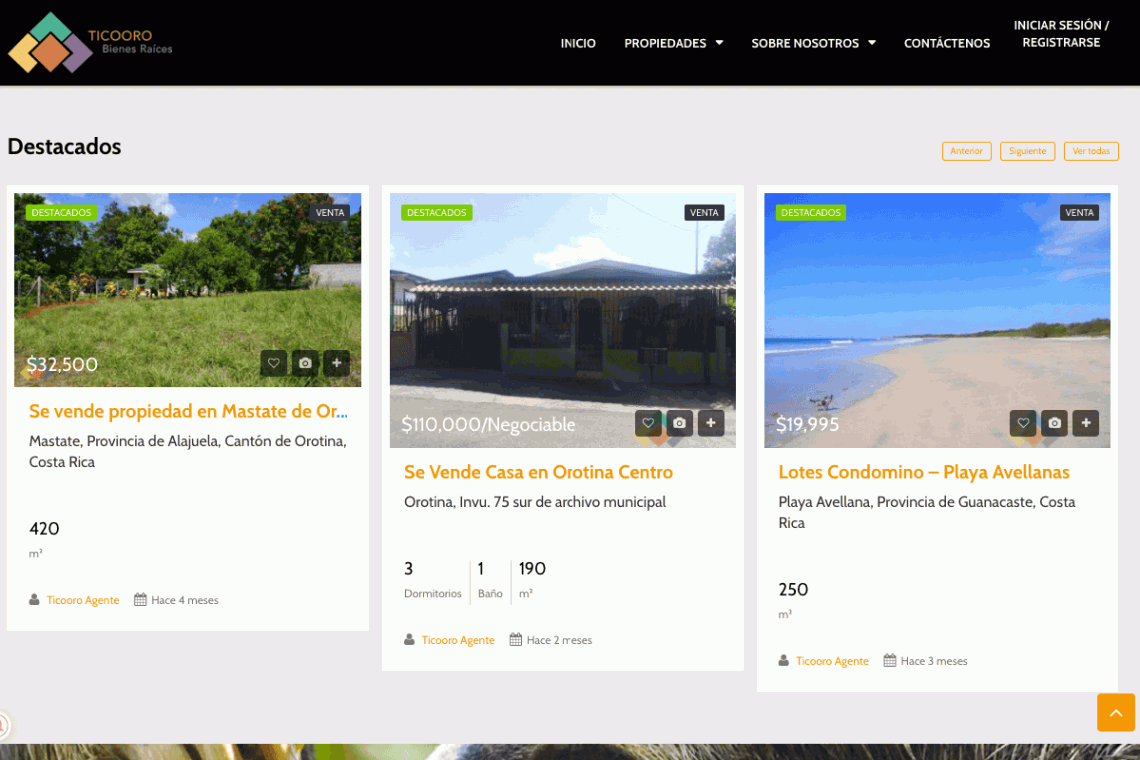1140x760 pixels.
Task: Open camera icon on Orotina house listing
Action: tap(679, 423)
